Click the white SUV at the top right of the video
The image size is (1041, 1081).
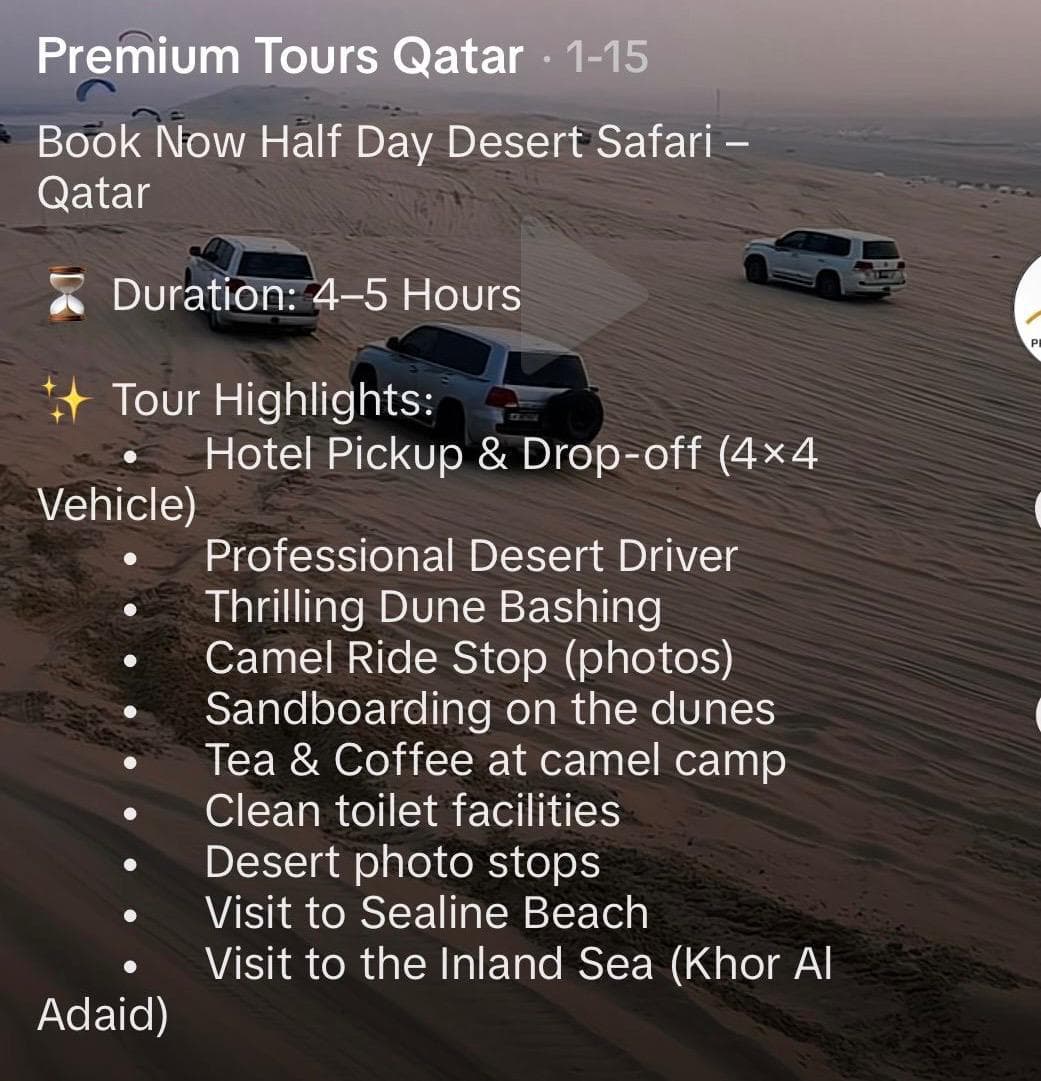coord(825,262)
